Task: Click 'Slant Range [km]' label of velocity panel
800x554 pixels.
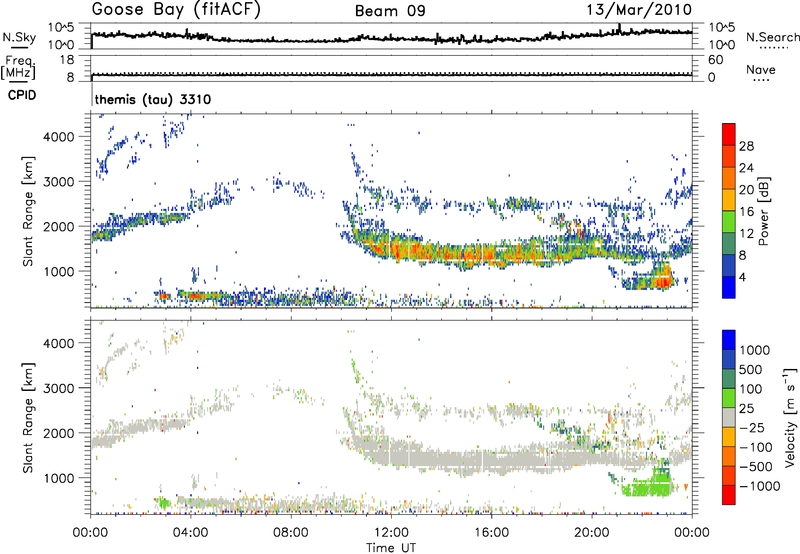Action: [28, 417]
